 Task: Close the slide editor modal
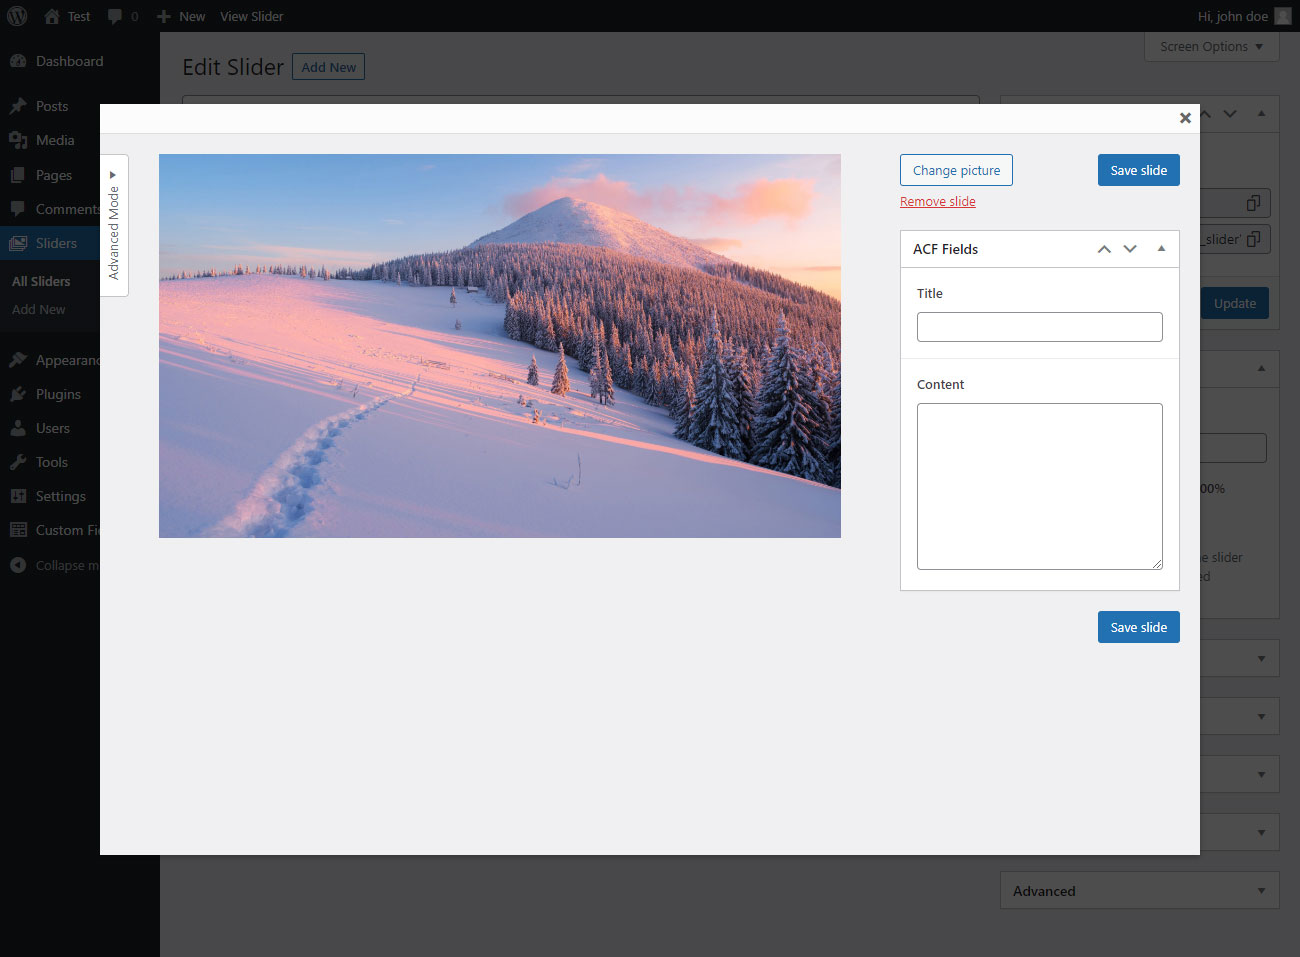point(1185,118)
